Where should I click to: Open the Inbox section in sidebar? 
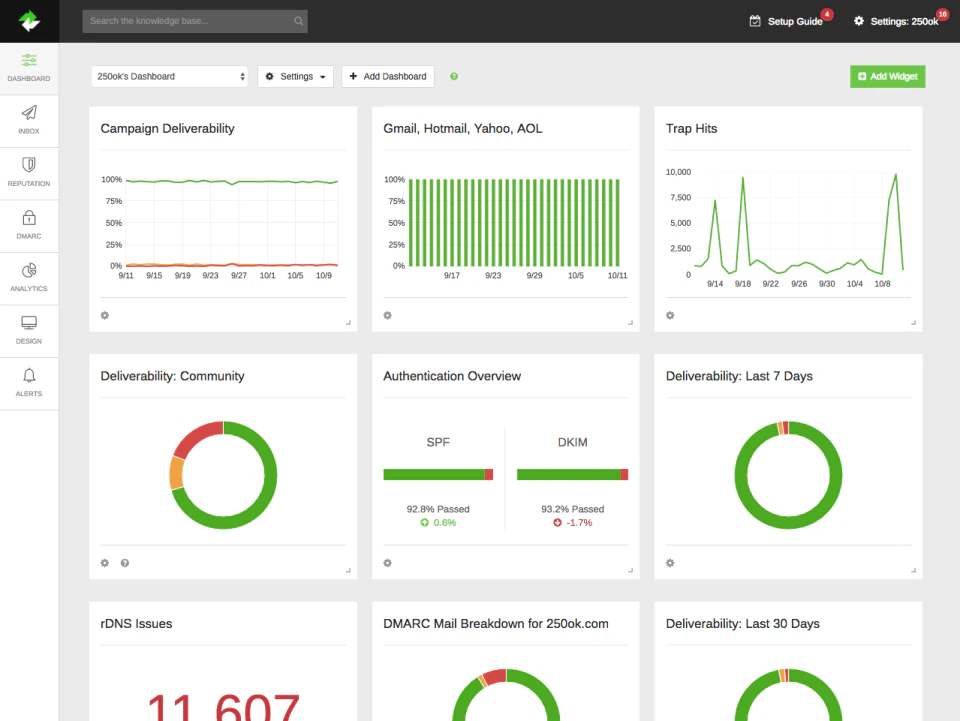29,119
